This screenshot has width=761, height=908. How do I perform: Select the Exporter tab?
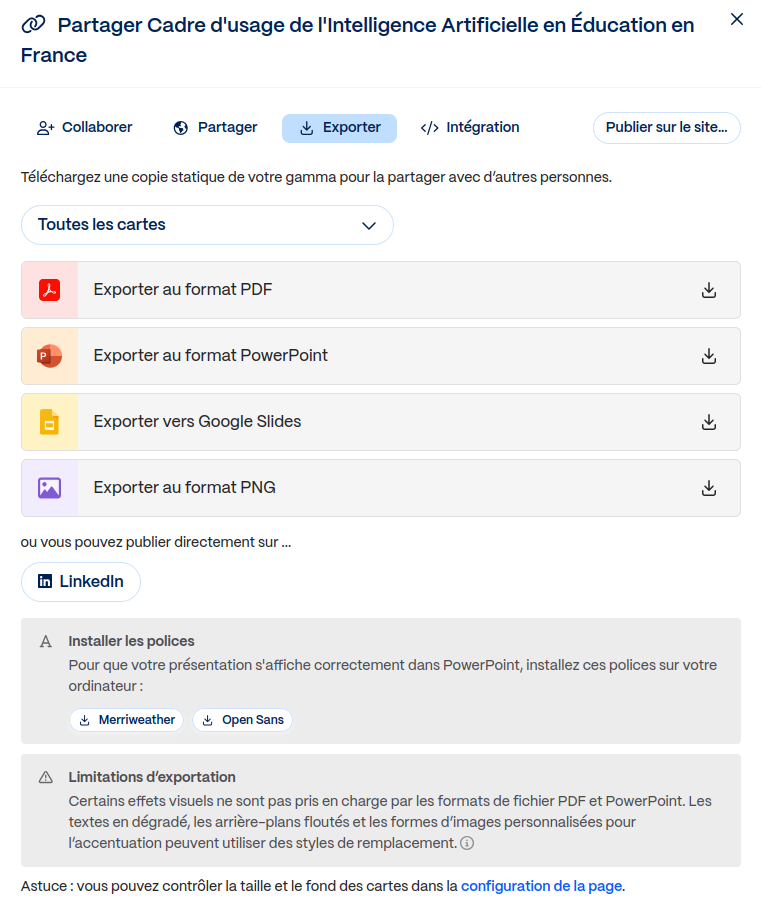339,128
